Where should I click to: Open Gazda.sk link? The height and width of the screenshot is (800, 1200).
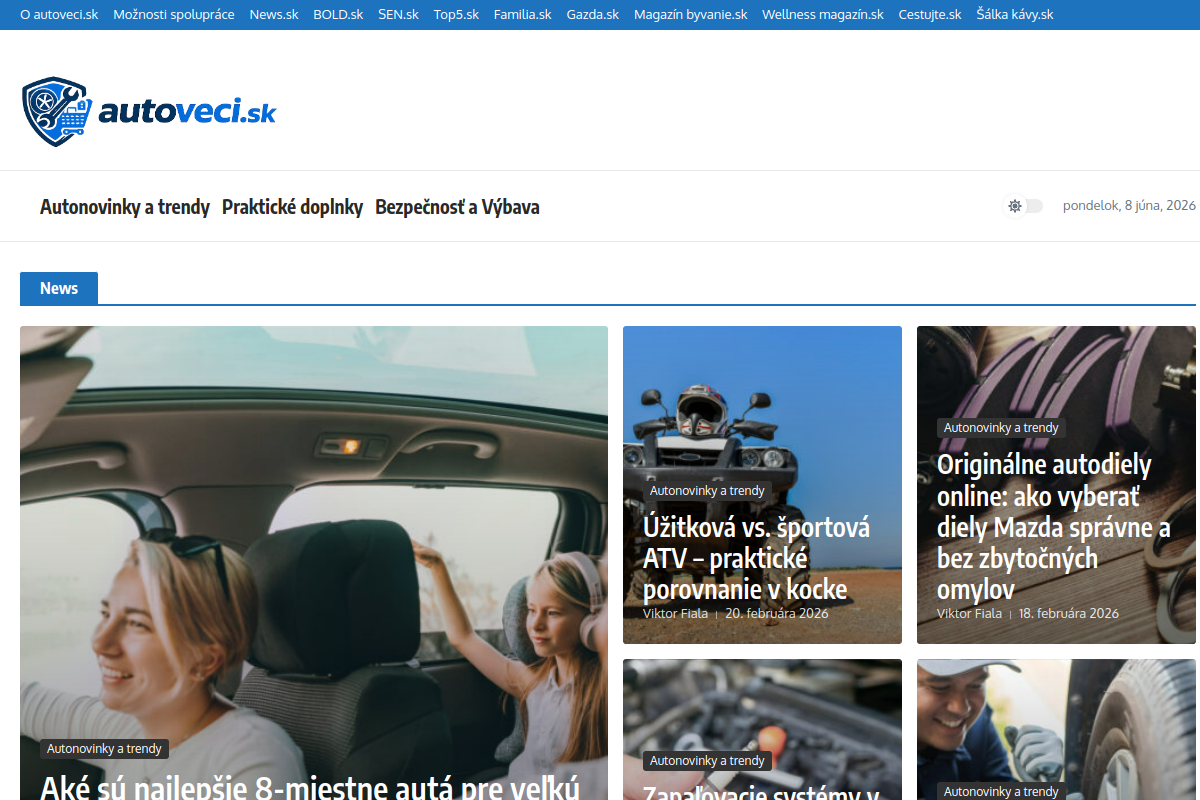click(x=593, y=15)
